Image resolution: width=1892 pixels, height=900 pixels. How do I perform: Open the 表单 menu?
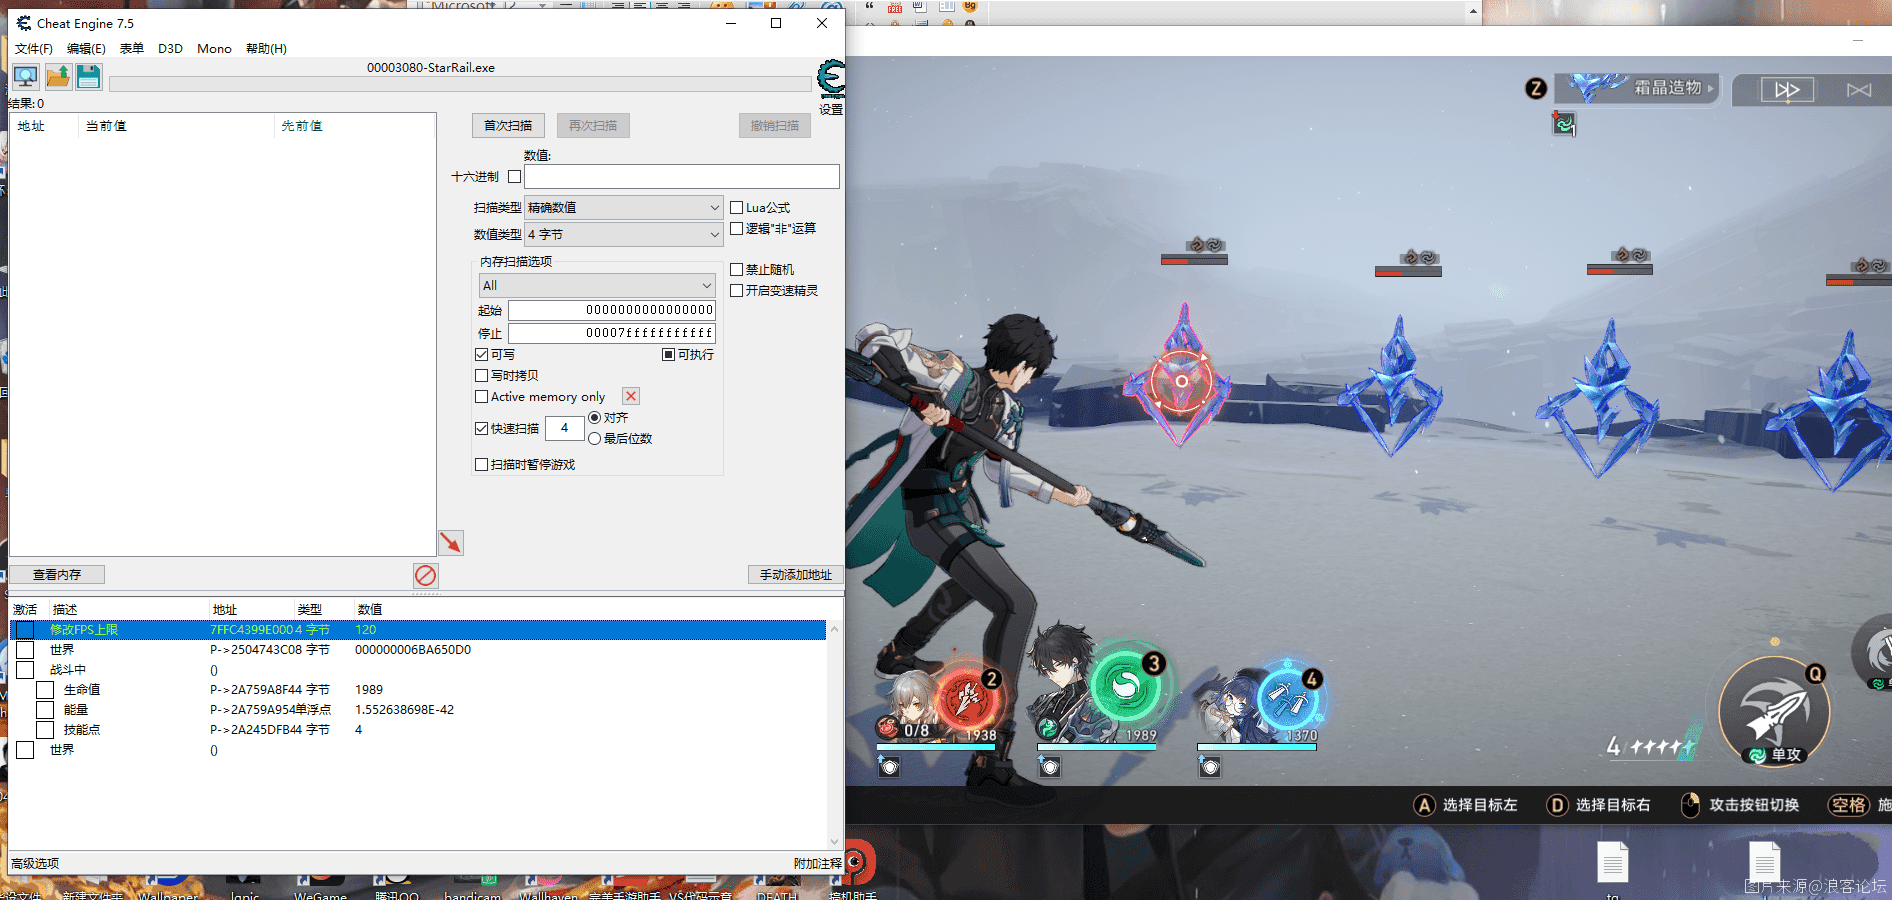tap(132, 49)
